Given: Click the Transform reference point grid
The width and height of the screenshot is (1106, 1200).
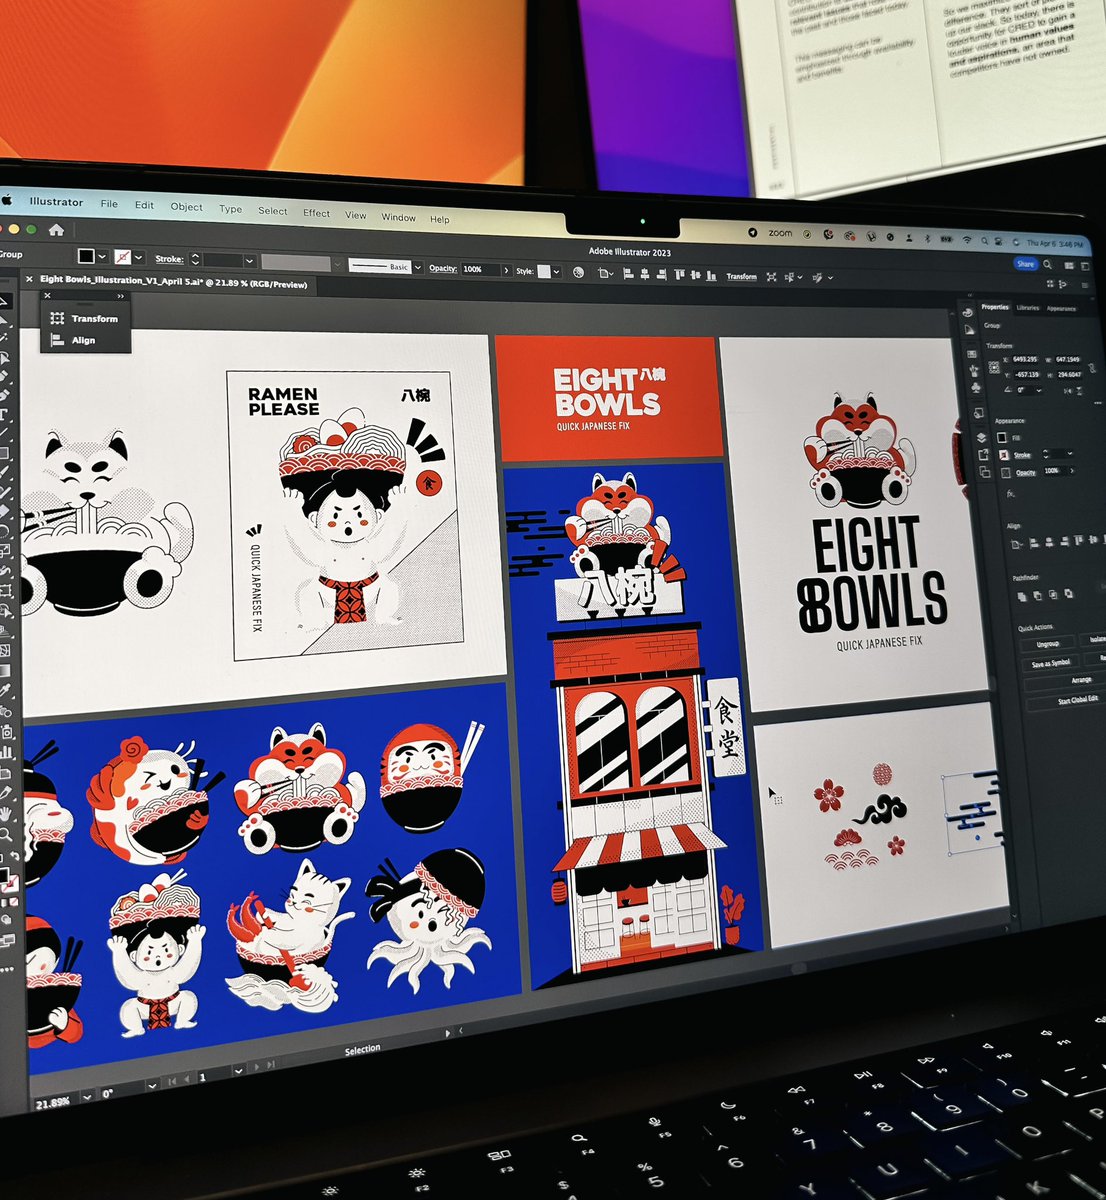Looking at the screenshot, I should point(994,367).
